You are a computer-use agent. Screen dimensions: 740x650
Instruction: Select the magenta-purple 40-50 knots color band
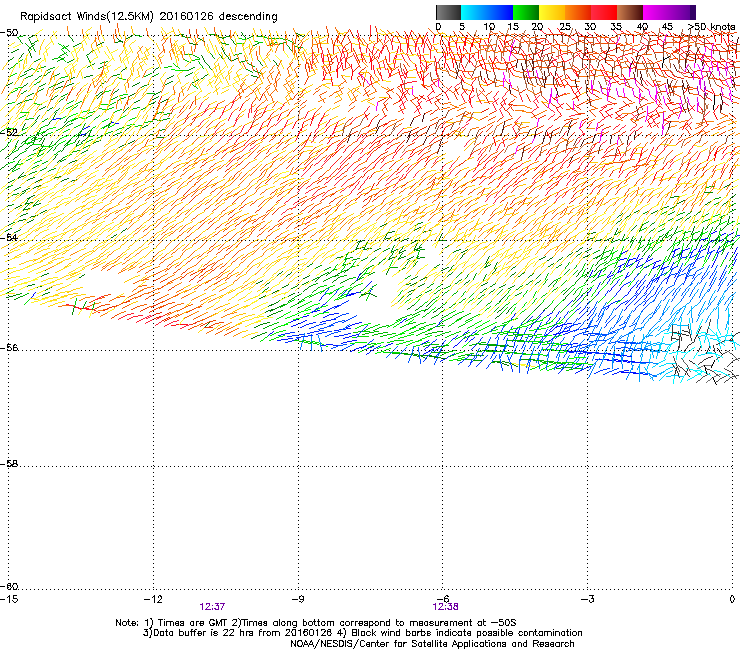669,12
